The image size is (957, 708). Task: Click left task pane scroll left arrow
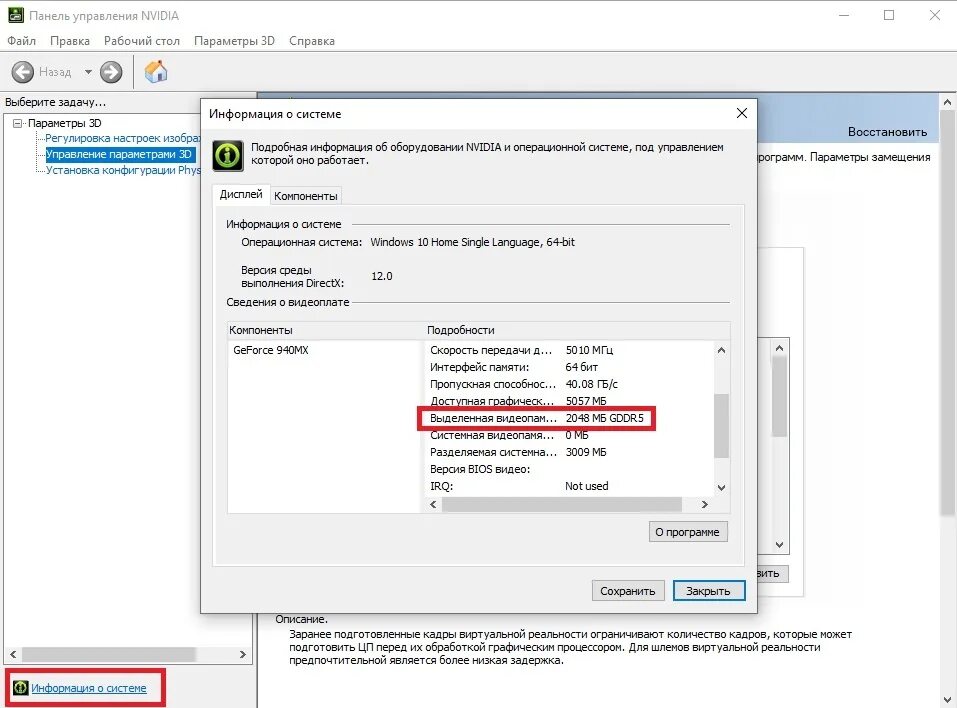[13, 654]
